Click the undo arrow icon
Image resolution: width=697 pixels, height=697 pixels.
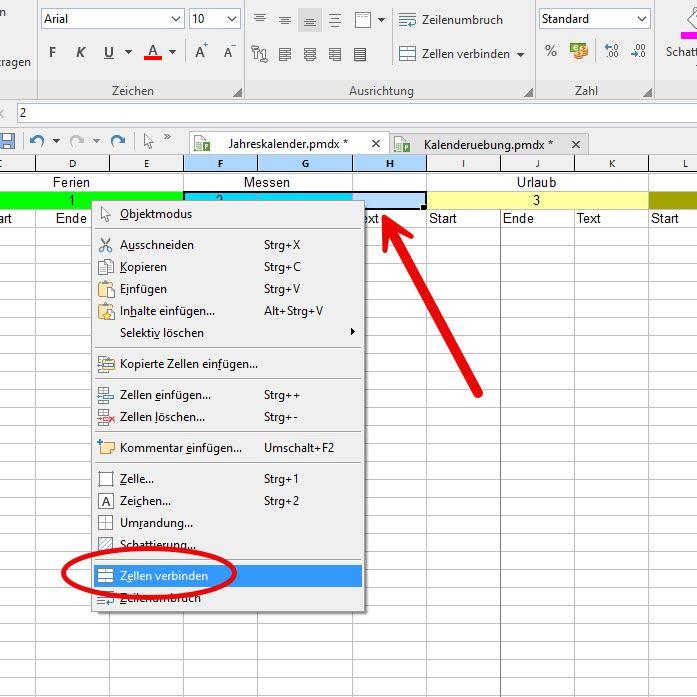pos(37,141)
